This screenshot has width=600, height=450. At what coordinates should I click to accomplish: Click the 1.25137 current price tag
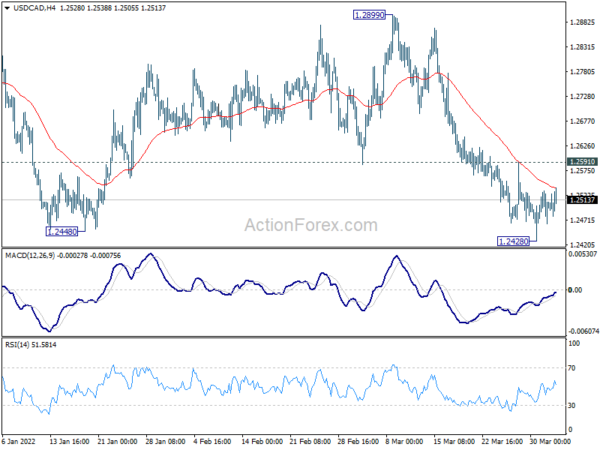[x=582, y=200]
